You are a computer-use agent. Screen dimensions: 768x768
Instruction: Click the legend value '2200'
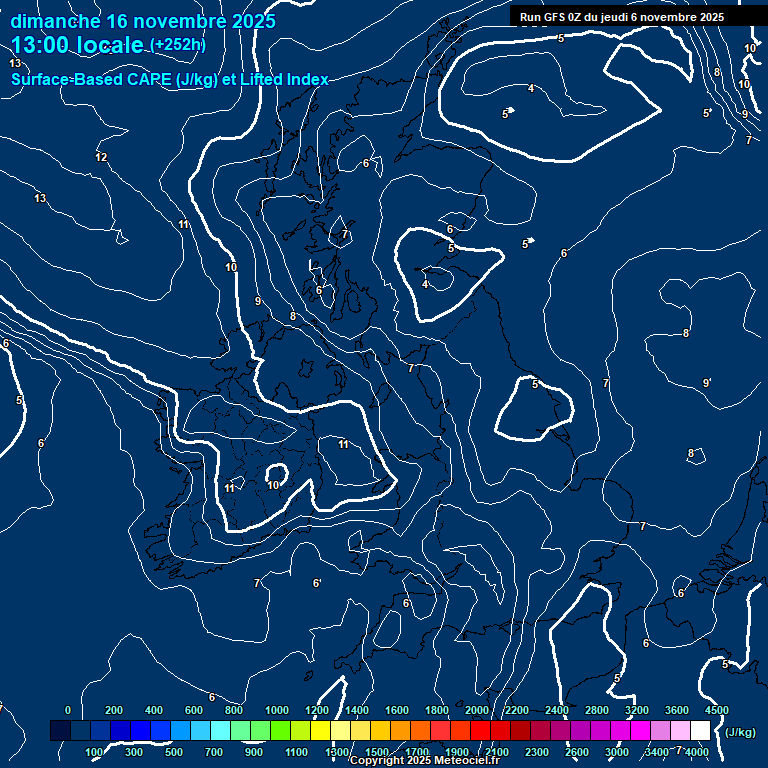tap(517, 710)
